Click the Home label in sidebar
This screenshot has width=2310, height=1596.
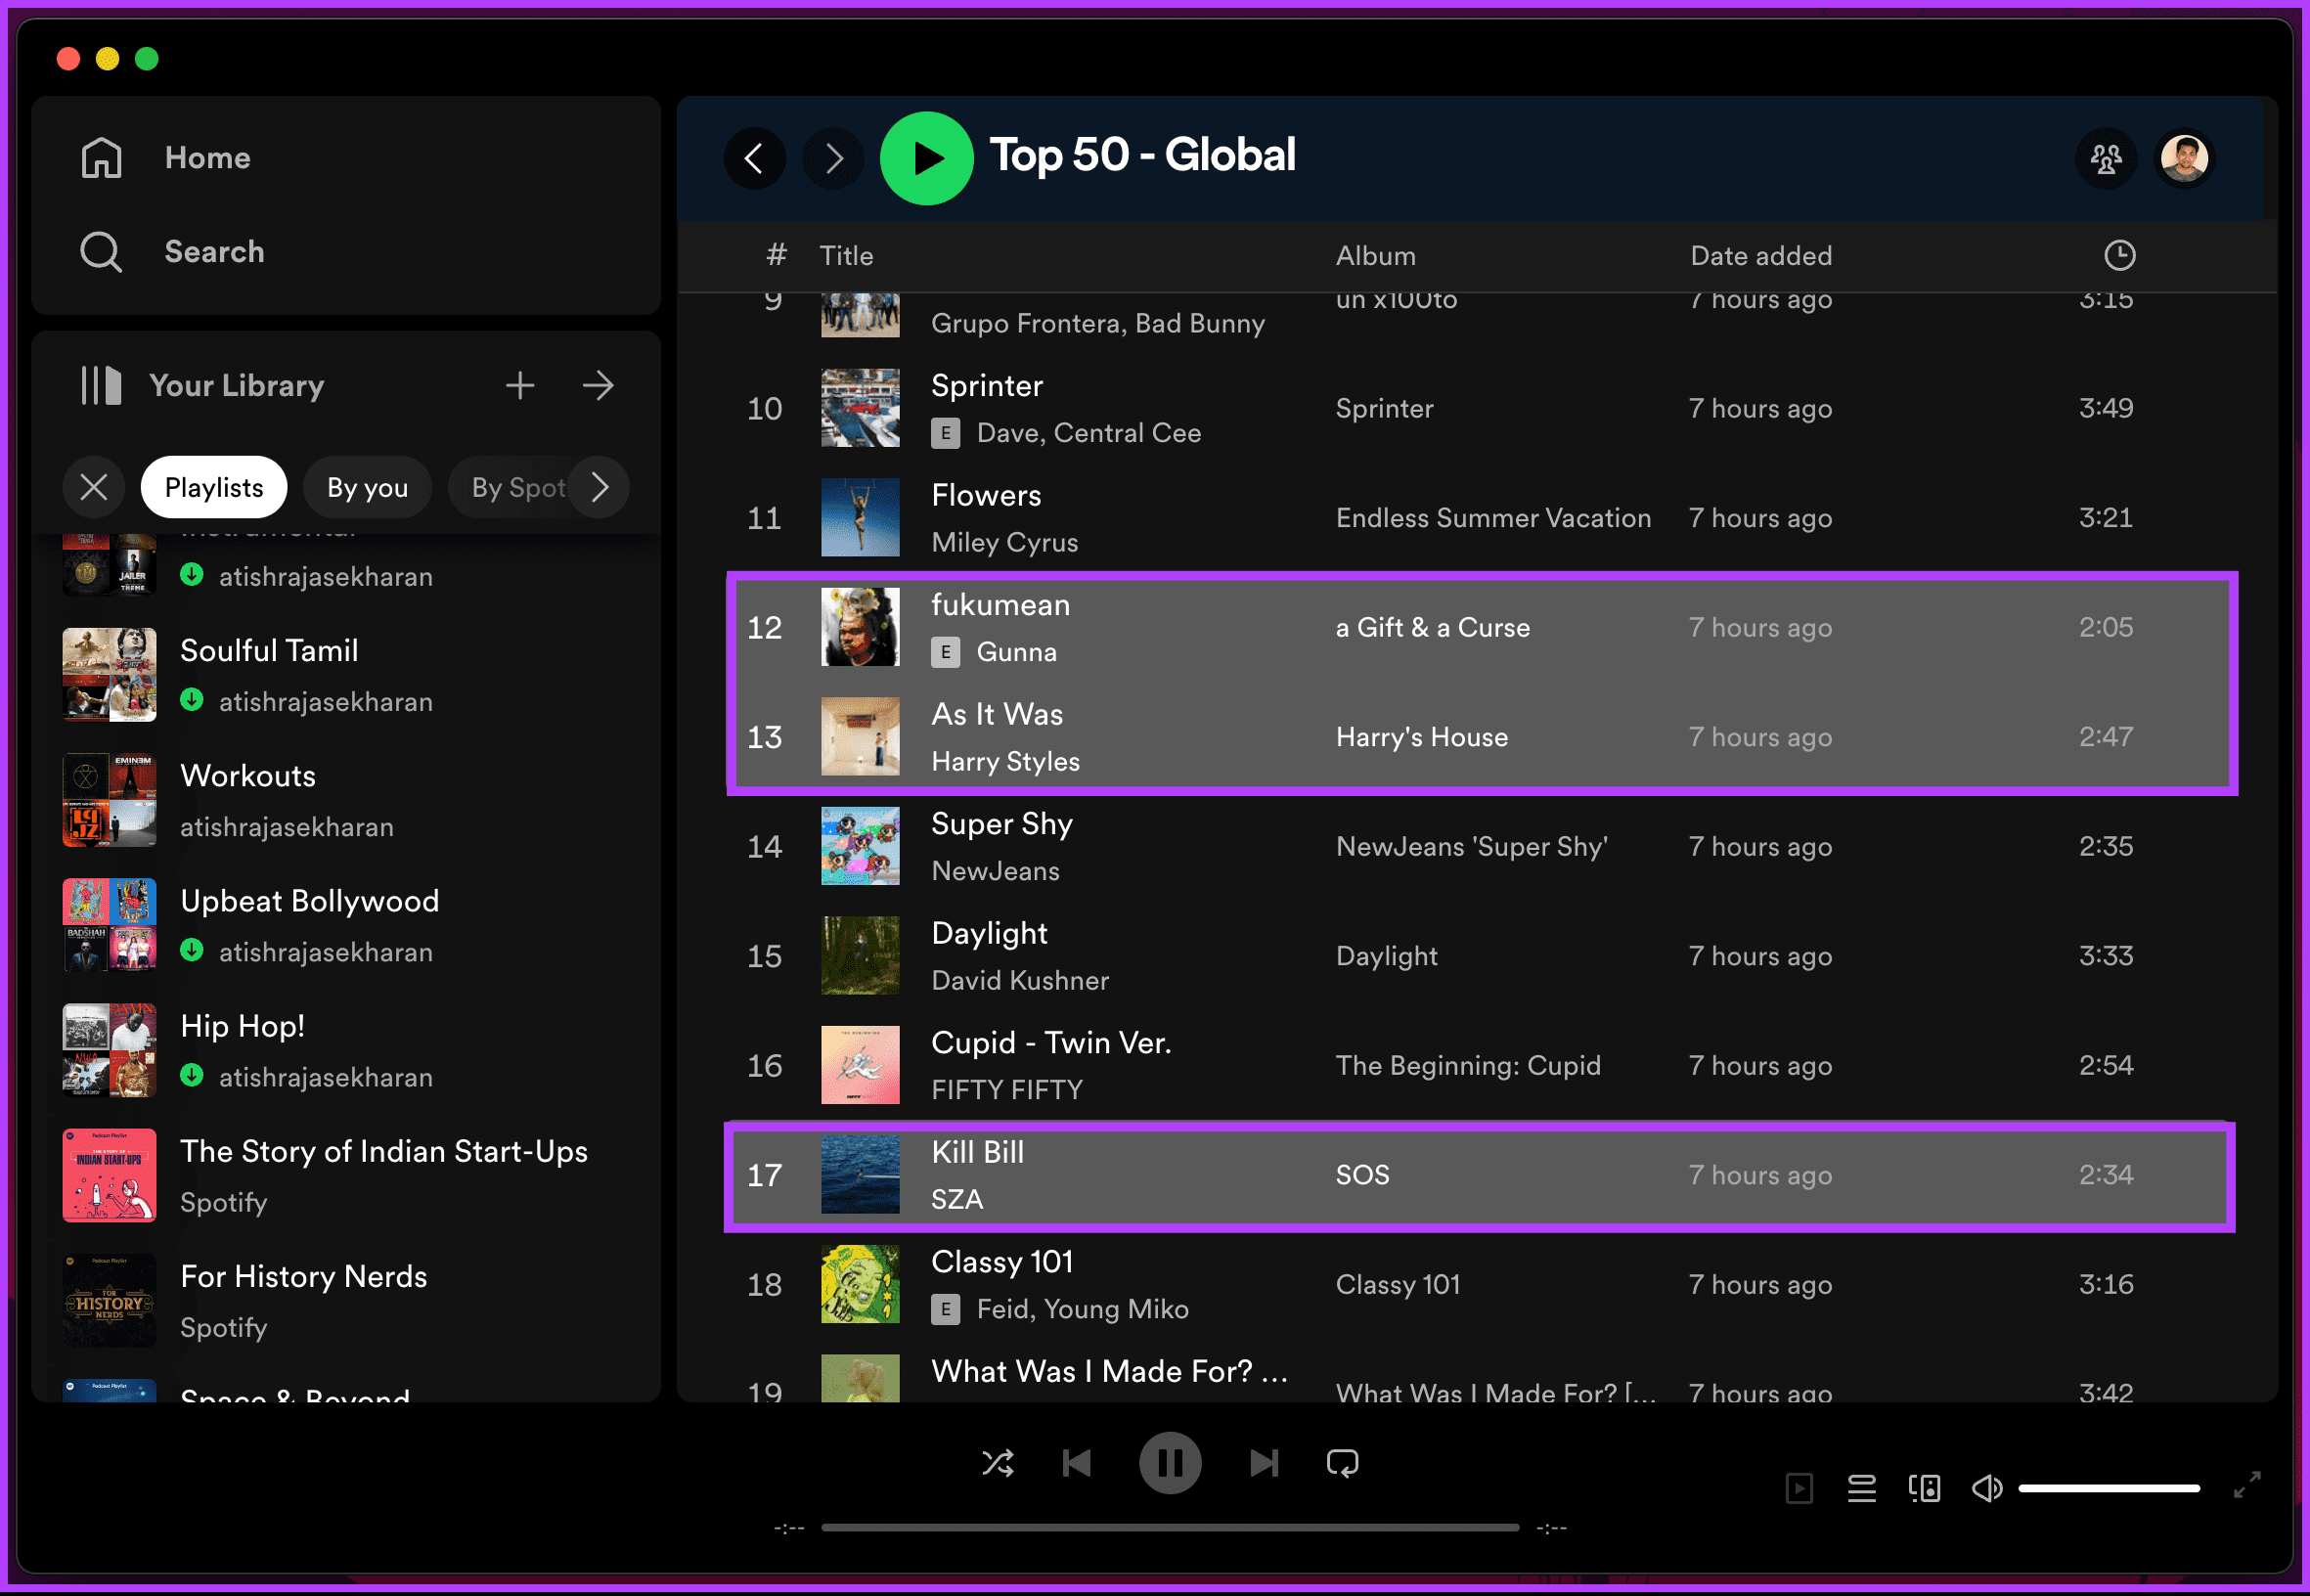tap(207, 158)
